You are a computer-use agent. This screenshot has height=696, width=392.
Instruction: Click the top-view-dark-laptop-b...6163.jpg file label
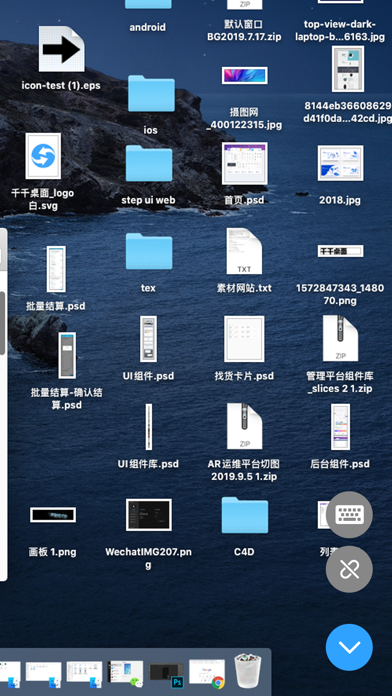[340, 30]
